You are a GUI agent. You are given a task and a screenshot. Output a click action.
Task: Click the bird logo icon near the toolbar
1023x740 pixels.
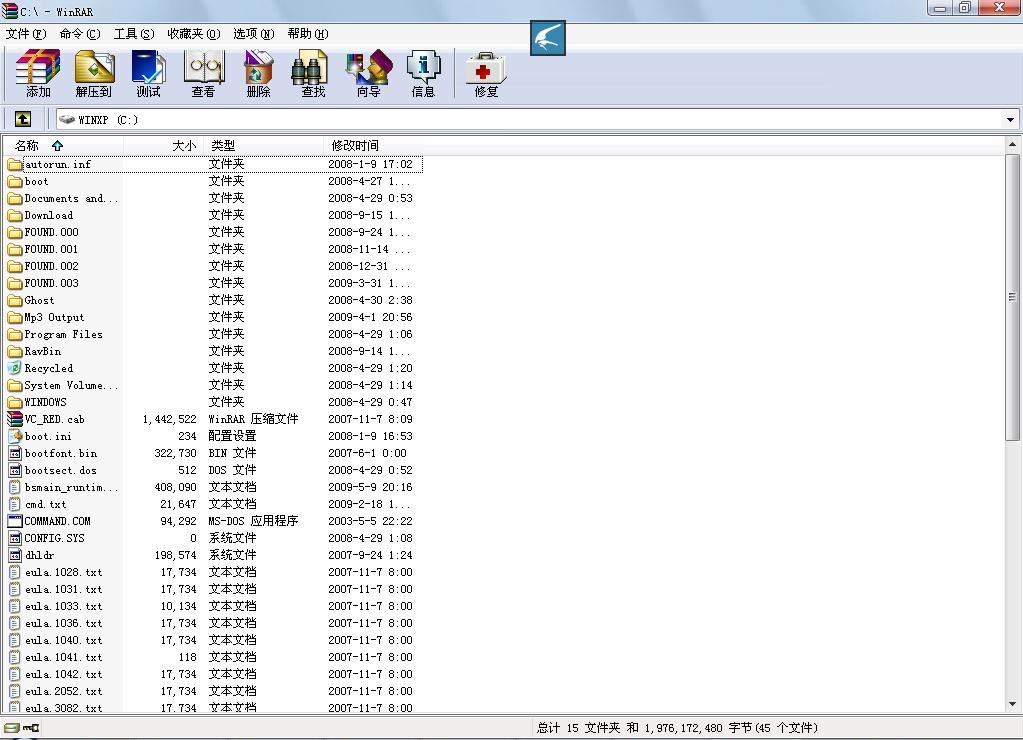click(547, 38)
